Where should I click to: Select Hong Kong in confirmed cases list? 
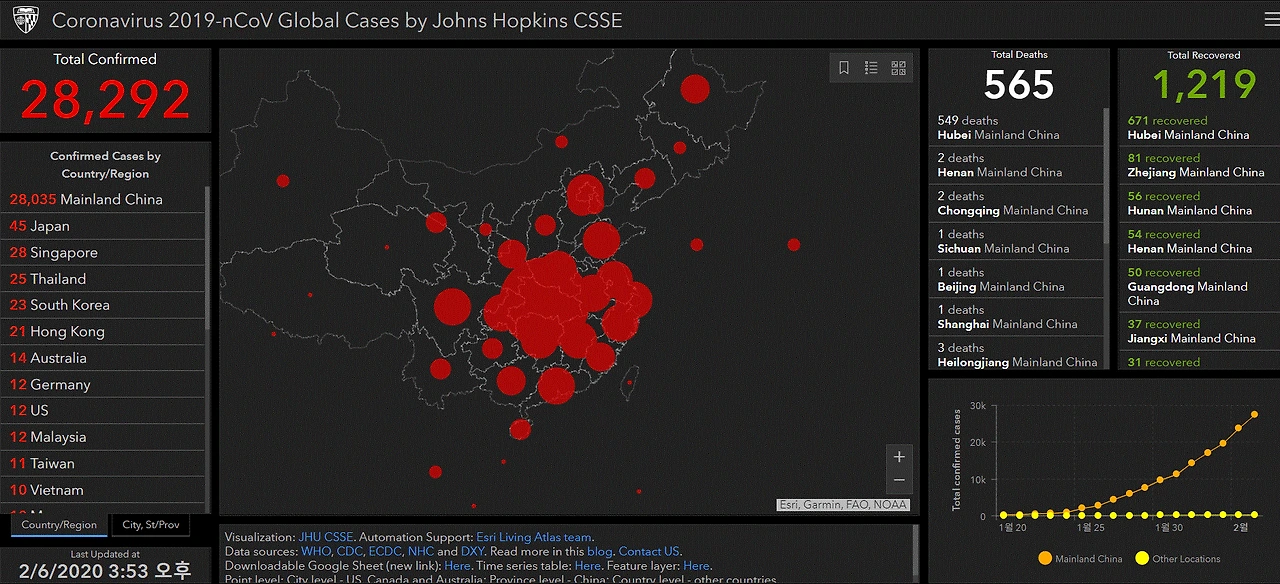click(x=104, y=331)
